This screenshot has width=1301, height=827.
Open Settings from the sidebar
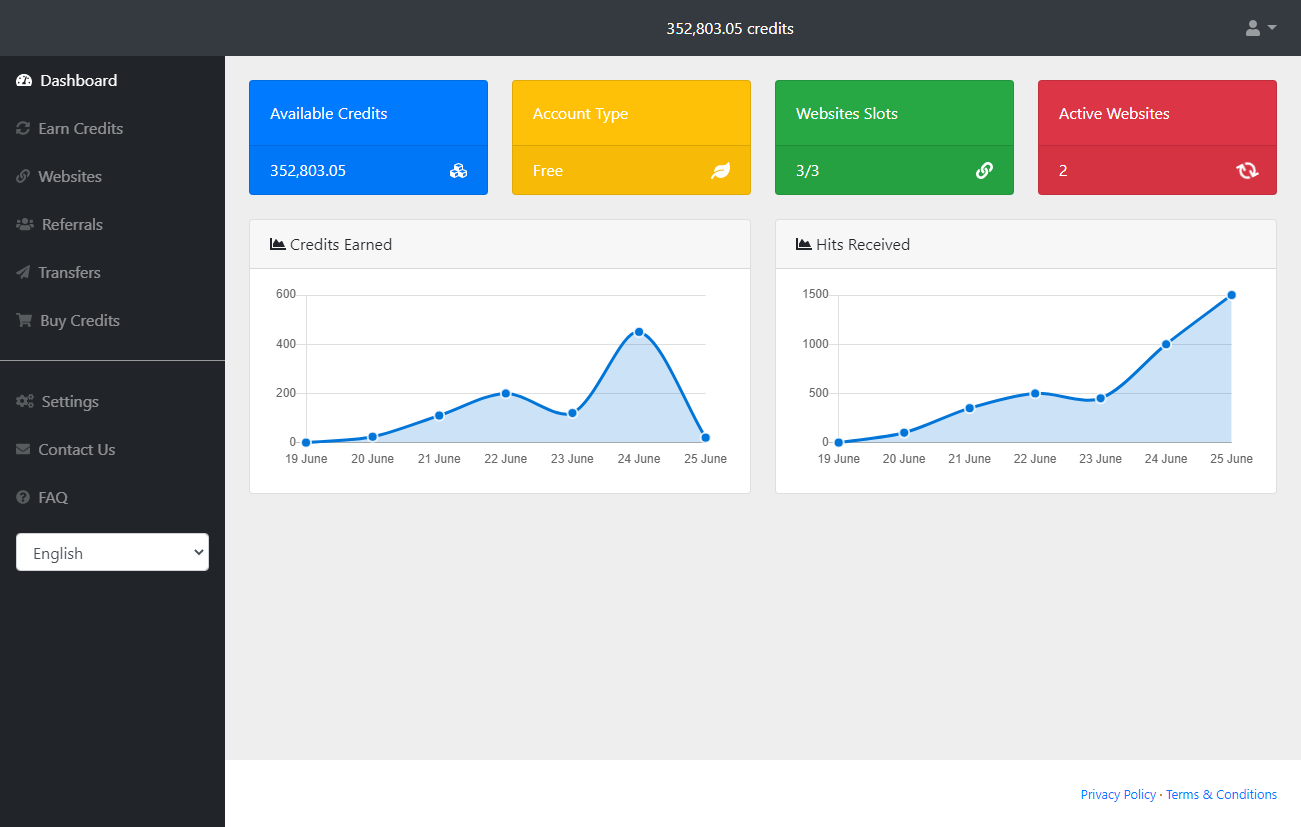click(x=70, y=402)
